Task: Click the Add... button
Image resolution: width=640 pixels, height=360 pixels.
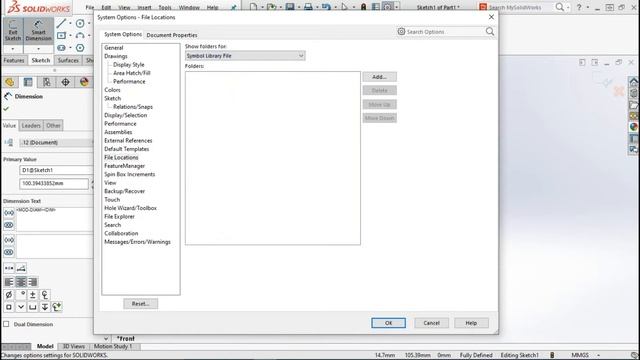Action: 380,77
